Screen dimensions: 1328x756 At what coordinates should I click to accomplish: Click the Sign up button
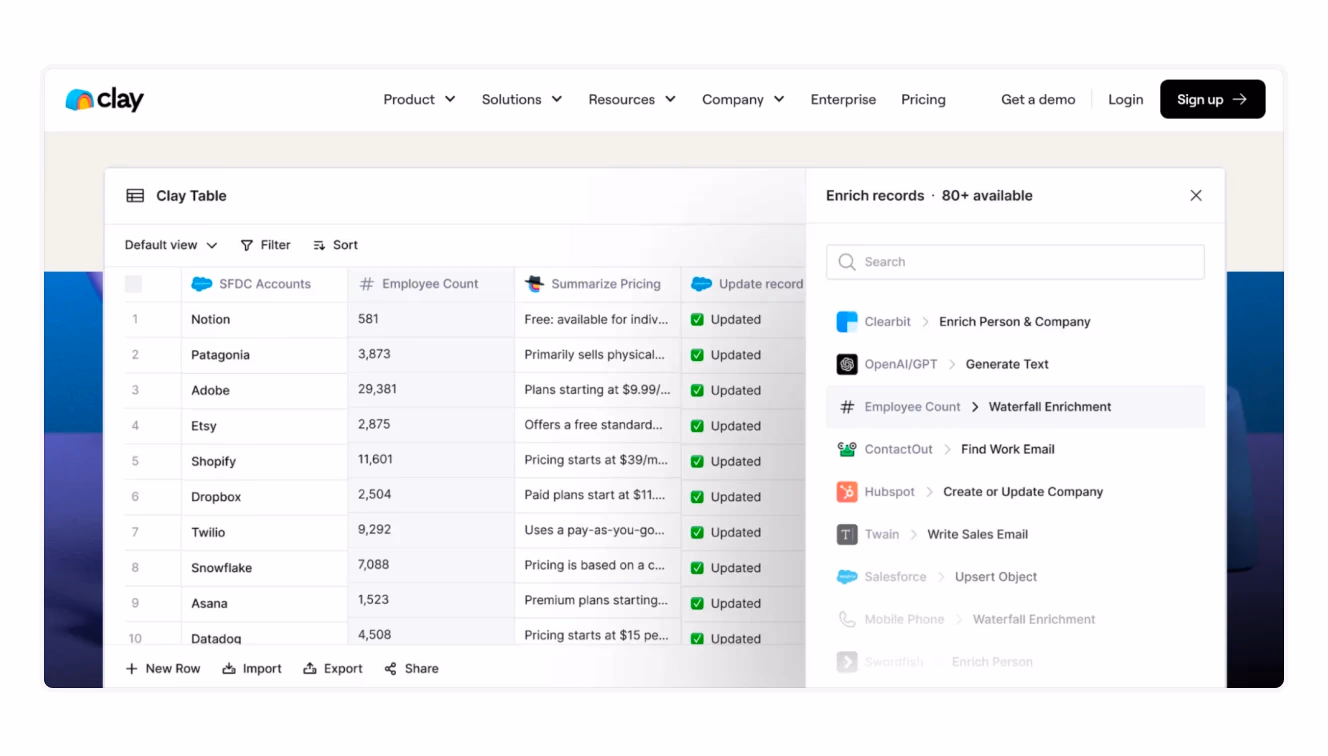click(1212, 99)
